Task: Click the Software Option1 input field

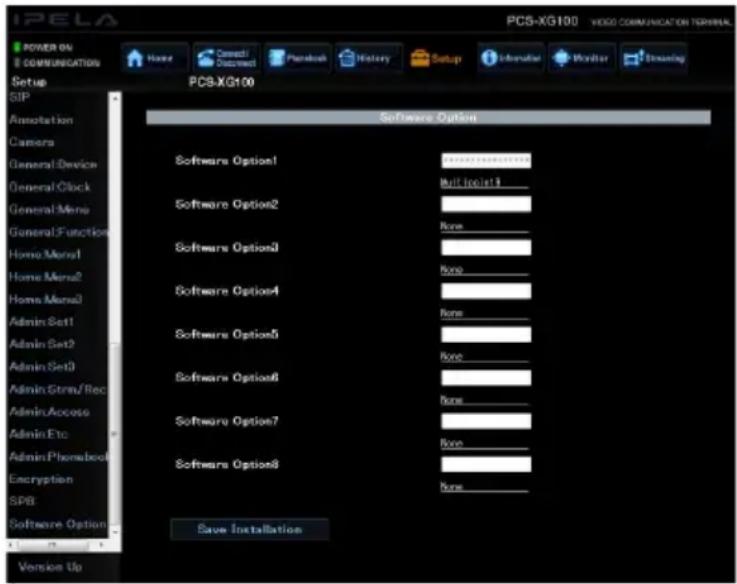Action: (x=486, y=160)
